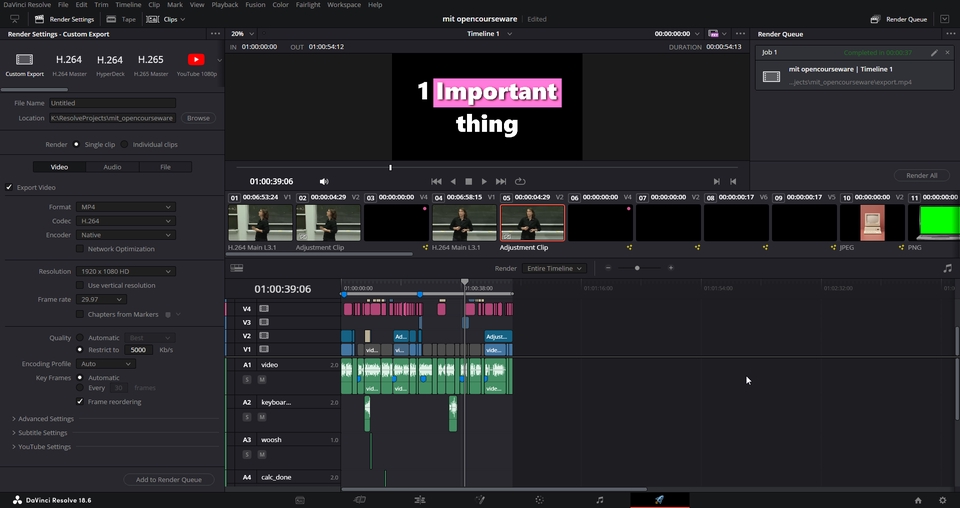Open the Fairlight menu
Viewport: 960px width, 508px height.
click(x=308, y=4)
